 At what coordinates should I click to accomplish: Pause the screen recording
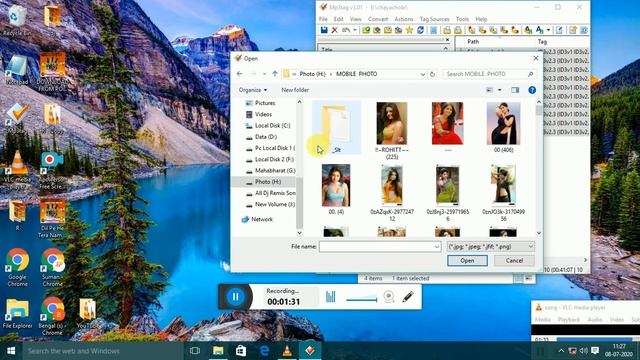tap(236, 297)
